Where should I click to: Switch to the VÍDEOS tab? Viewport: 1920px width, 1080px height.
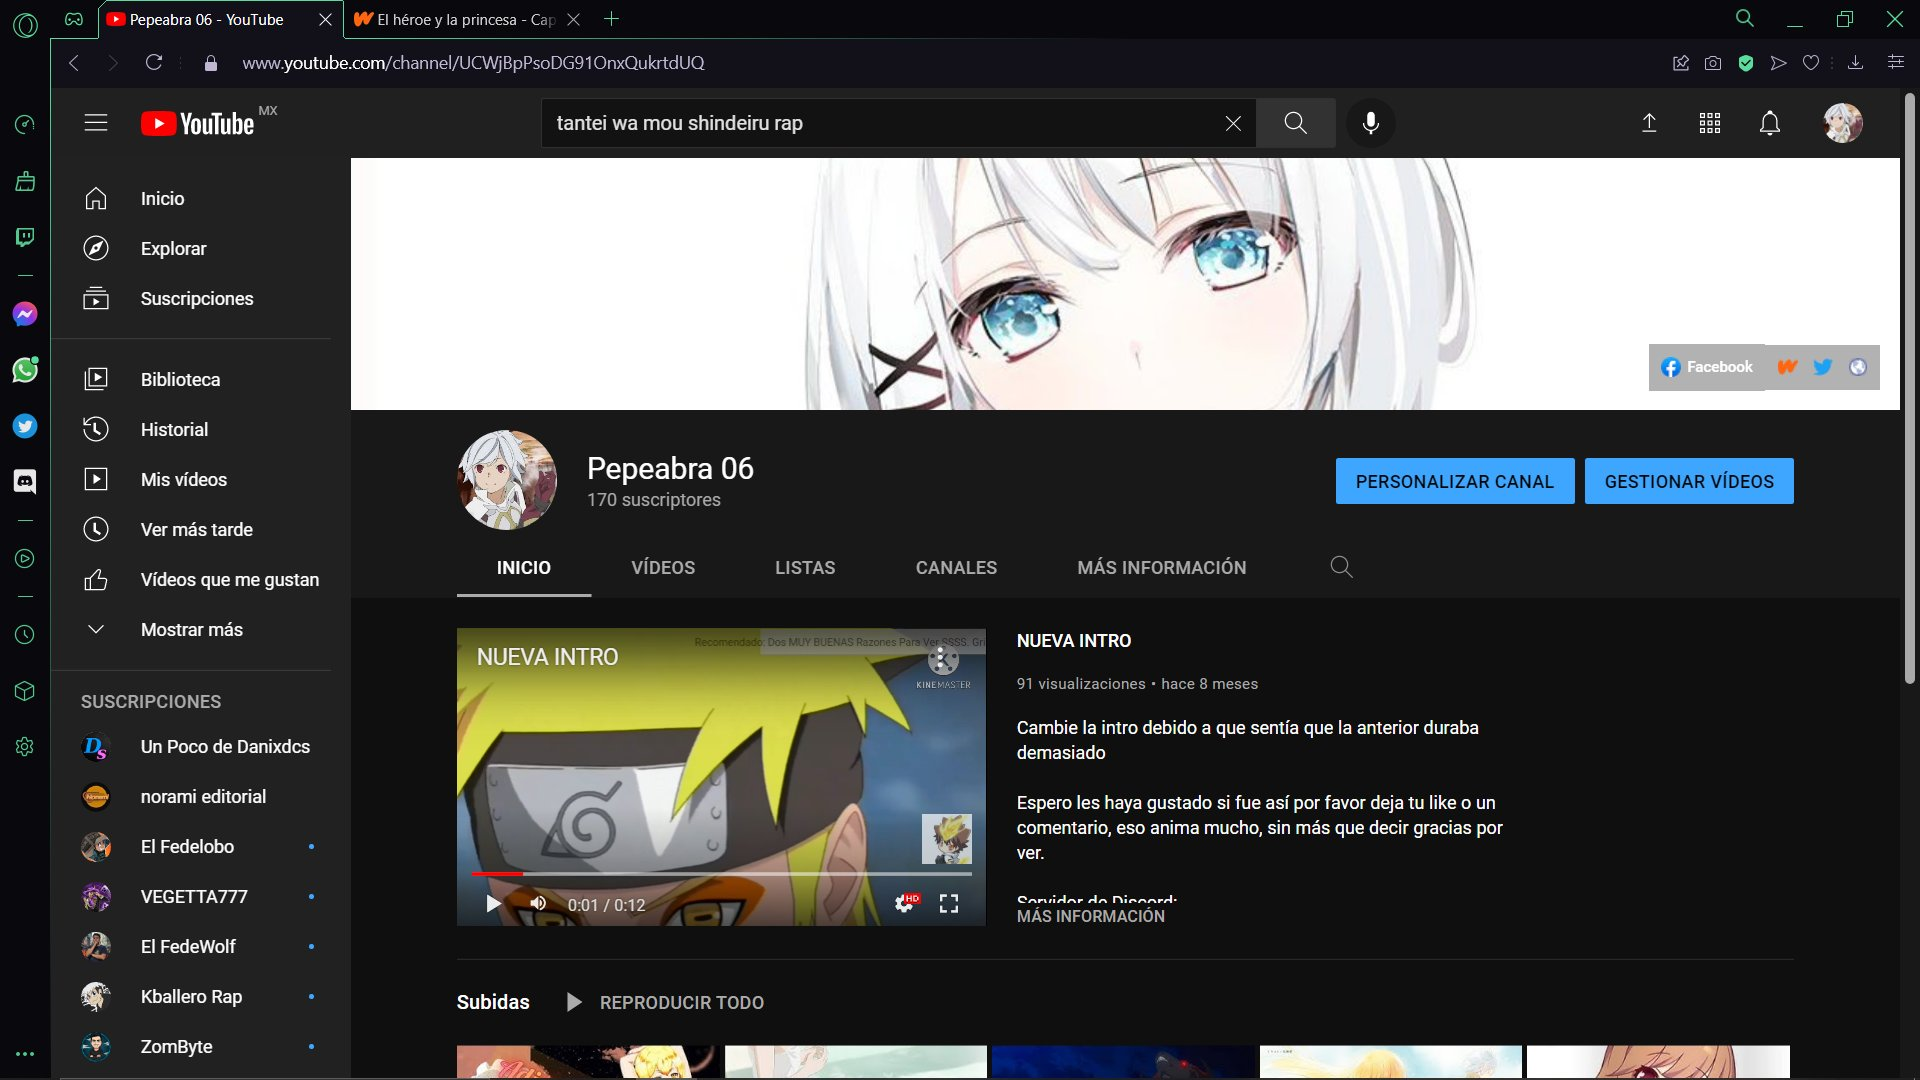tap(663, 568)
